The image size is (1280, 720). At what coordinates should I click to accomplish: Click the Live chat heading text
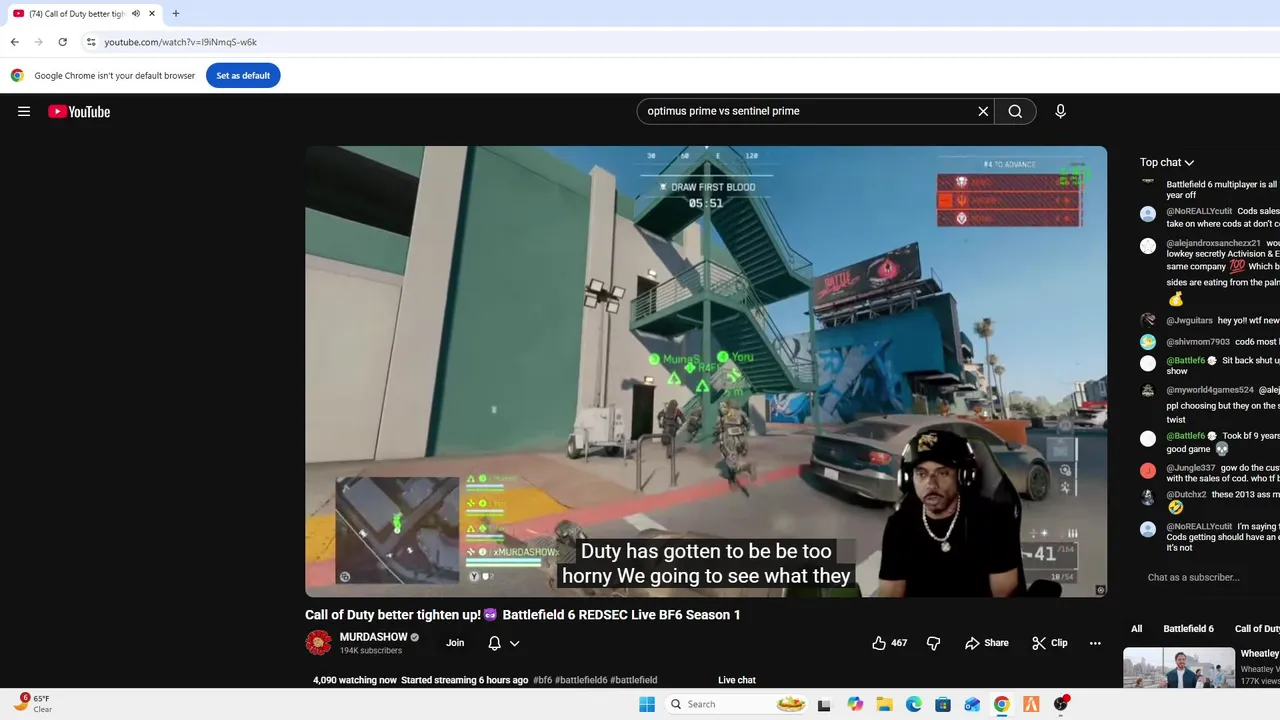coord(737,680)
